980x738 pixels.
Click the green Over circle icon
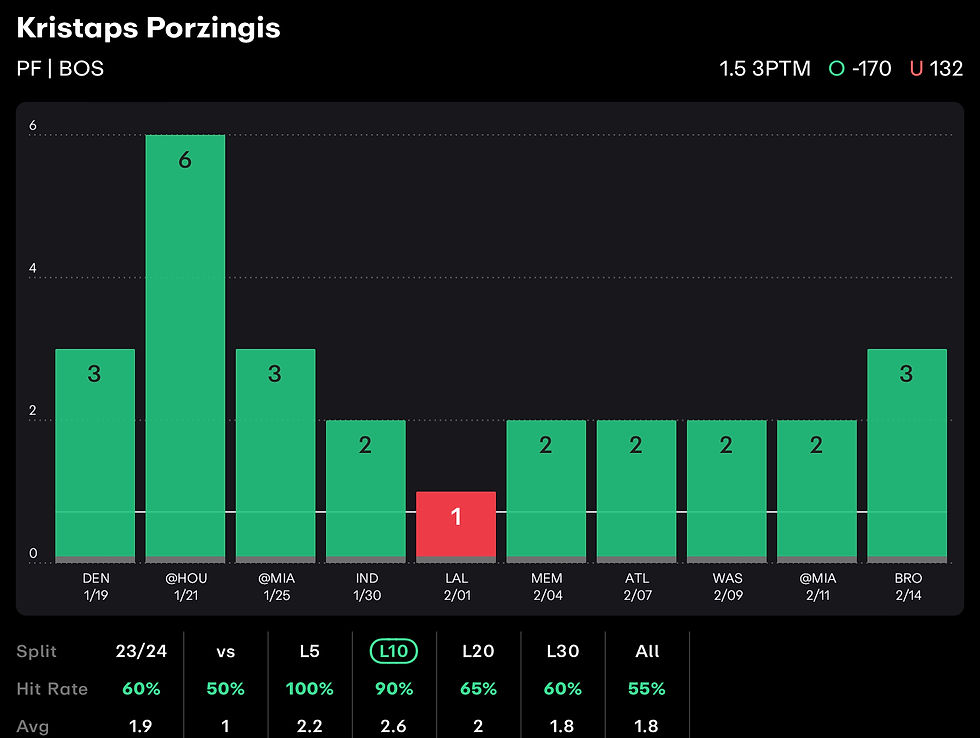coord(837,69)
